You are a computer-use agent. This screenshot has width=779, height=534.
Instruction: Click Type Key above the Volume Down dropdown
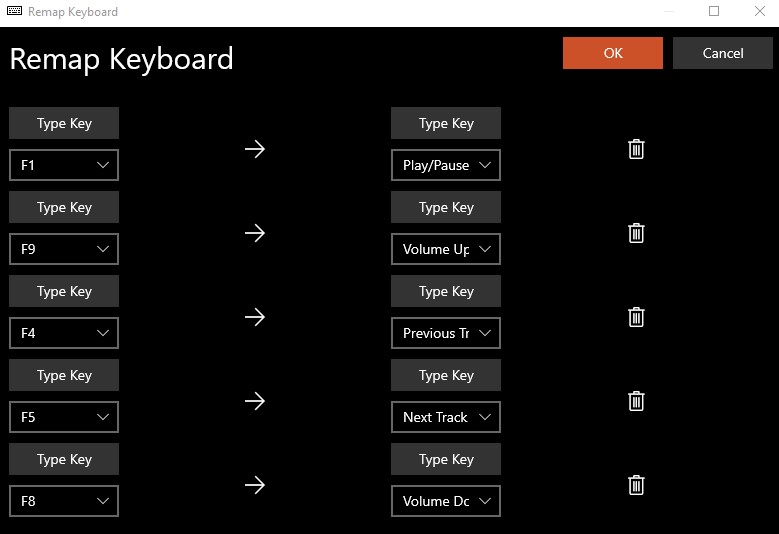coord(446,459)
